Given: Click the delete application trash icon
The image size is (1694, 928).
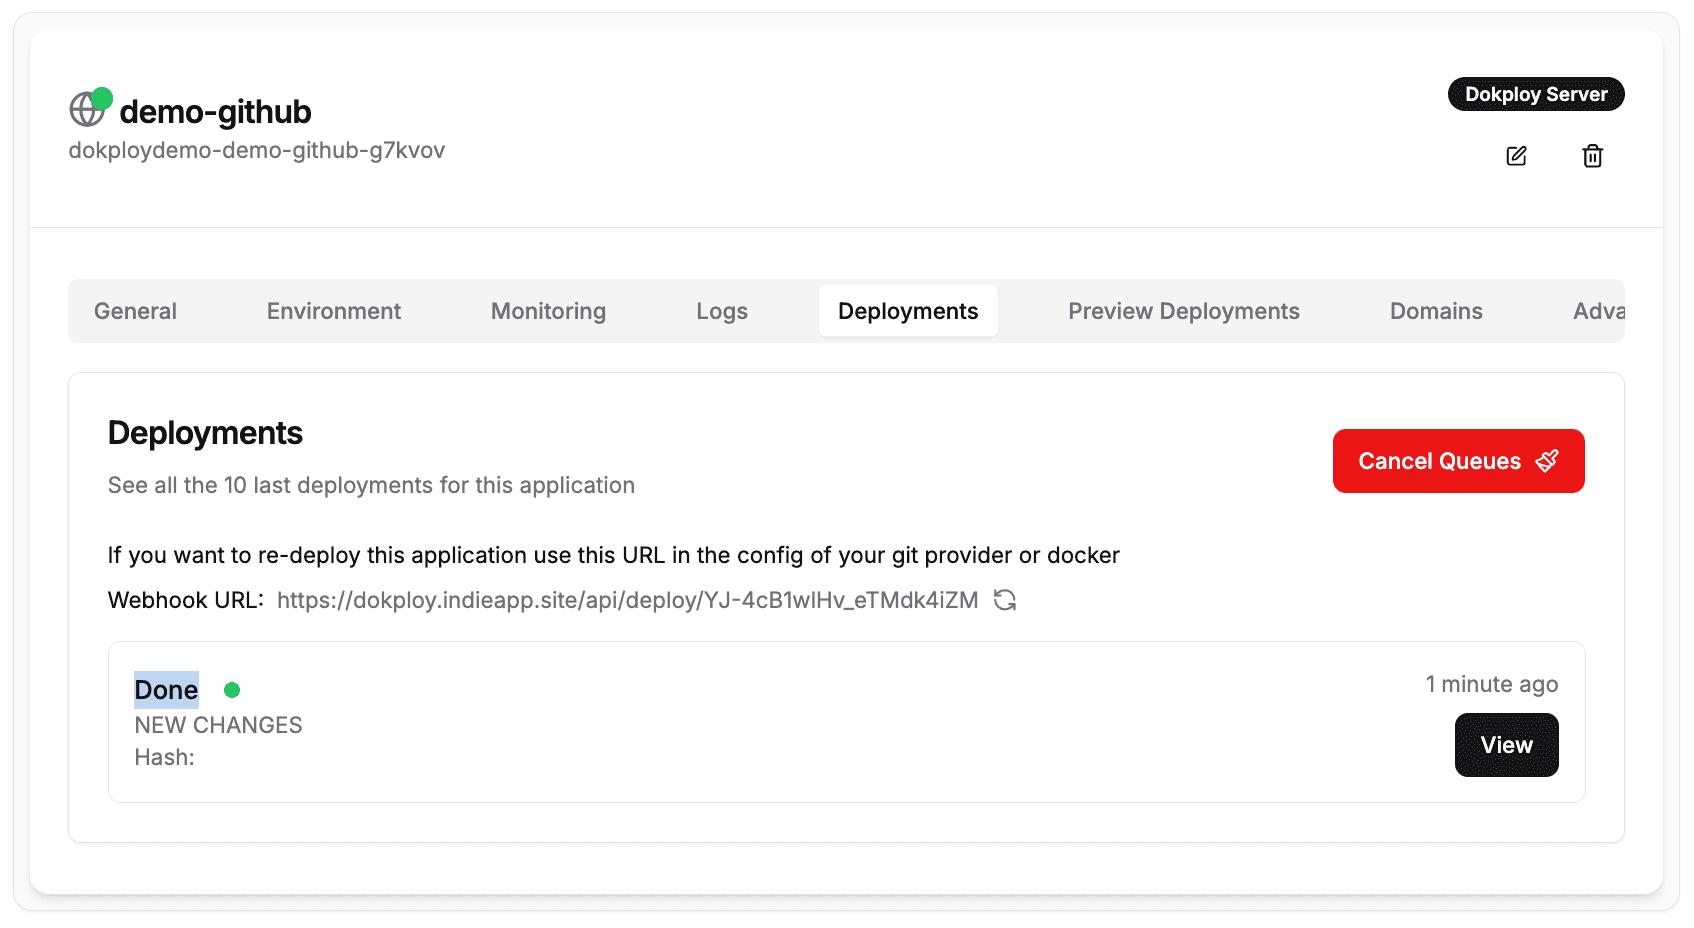Looking at the screenshot, I should 1592,156.
